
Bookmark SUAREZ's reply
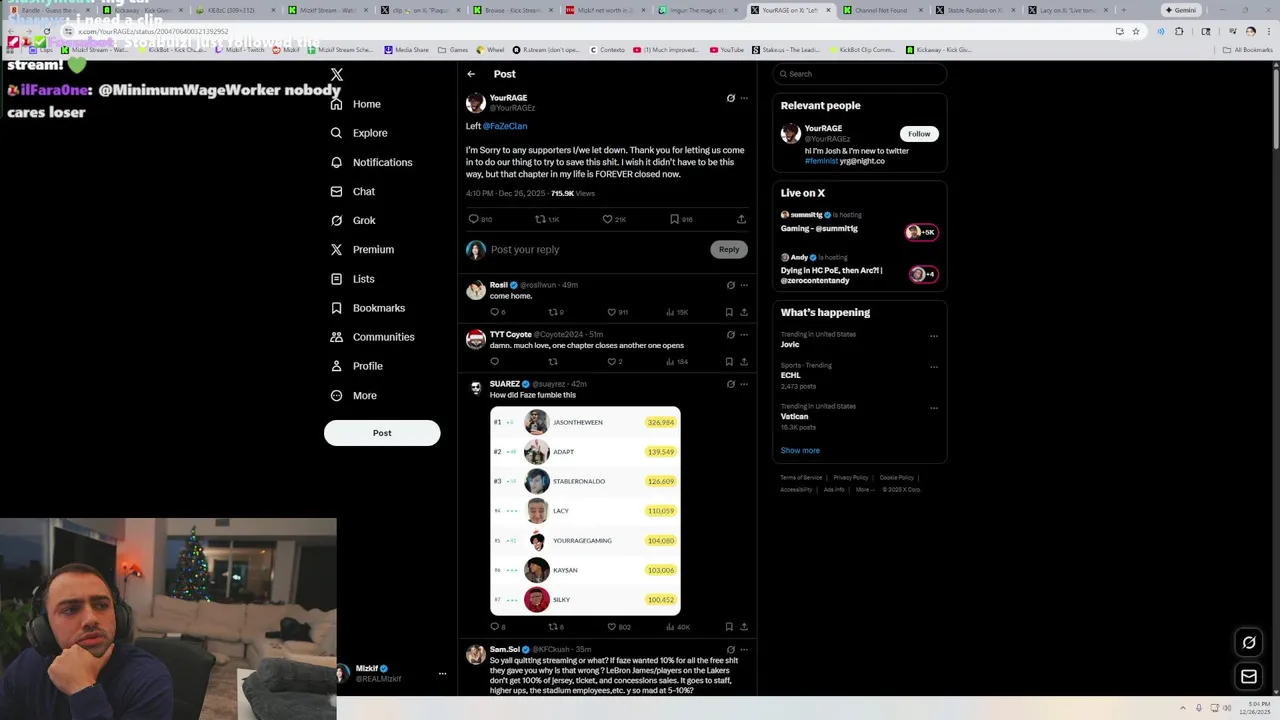tap(729, 627)
